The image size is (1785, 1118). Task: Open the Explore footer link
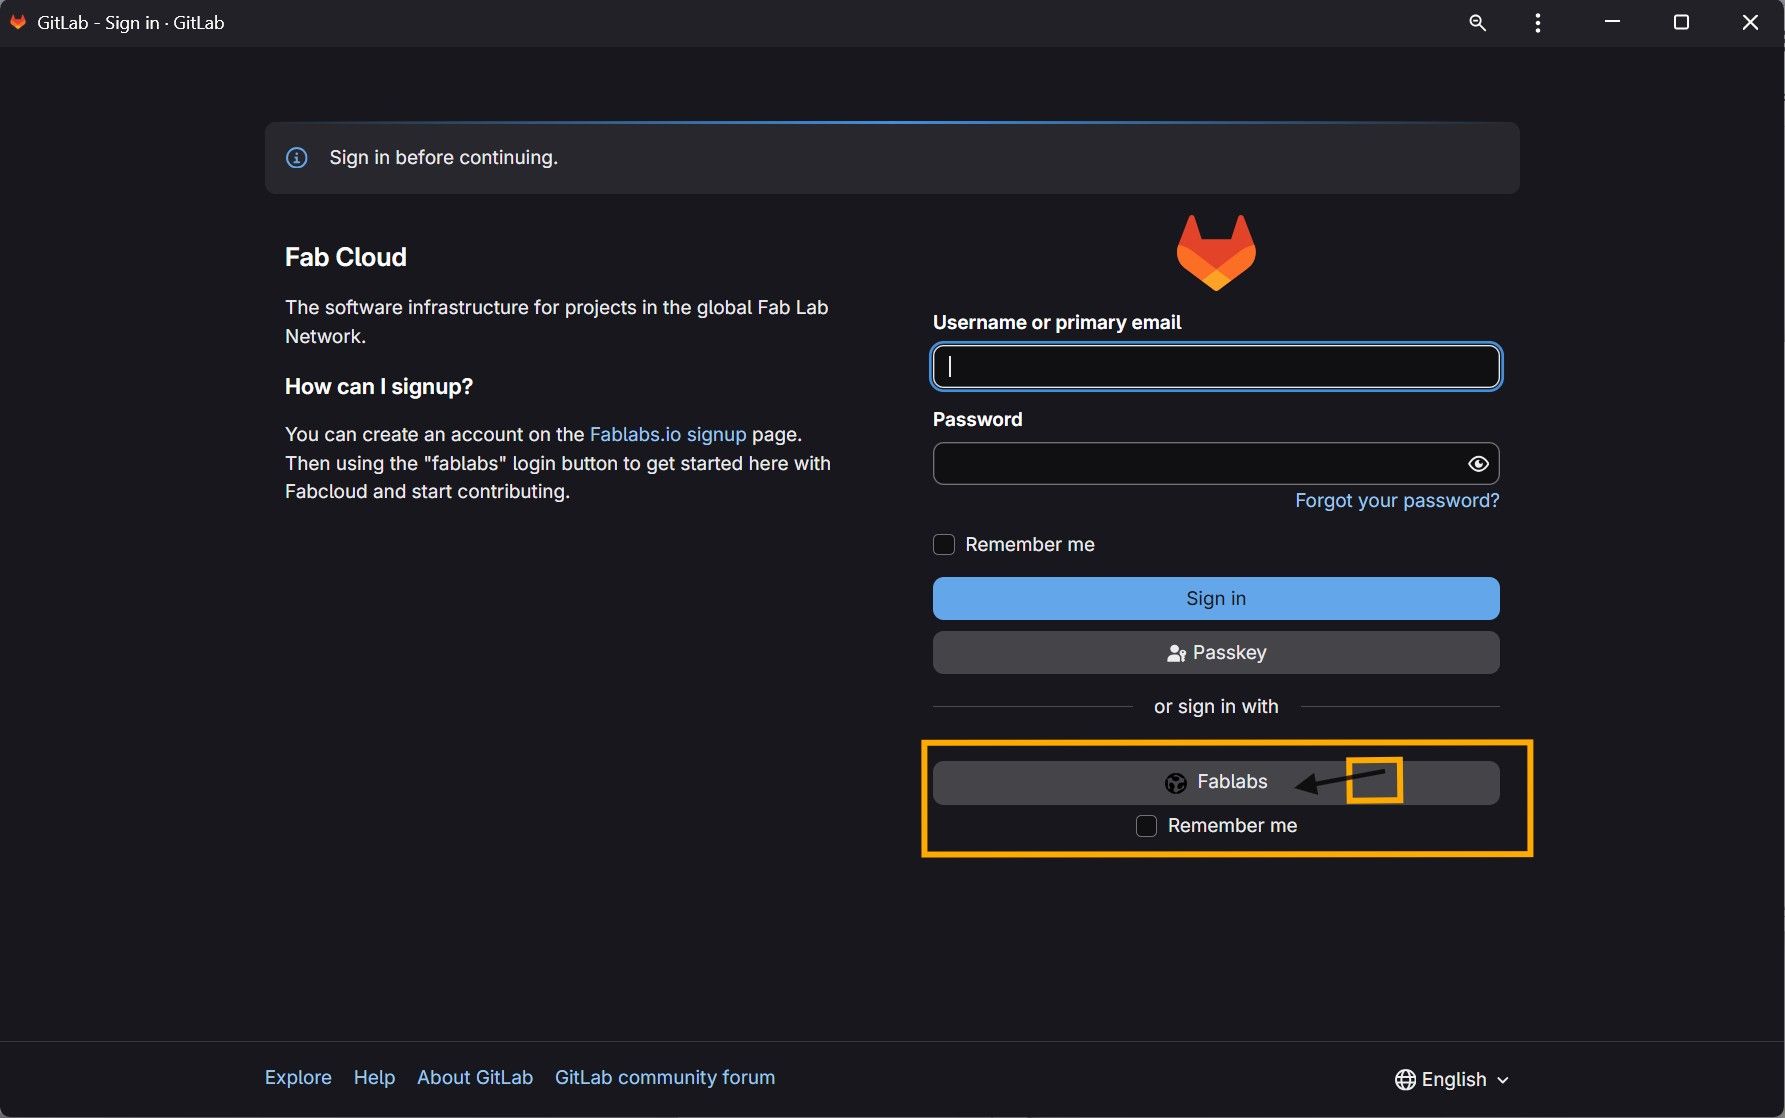pos(298,1078)
